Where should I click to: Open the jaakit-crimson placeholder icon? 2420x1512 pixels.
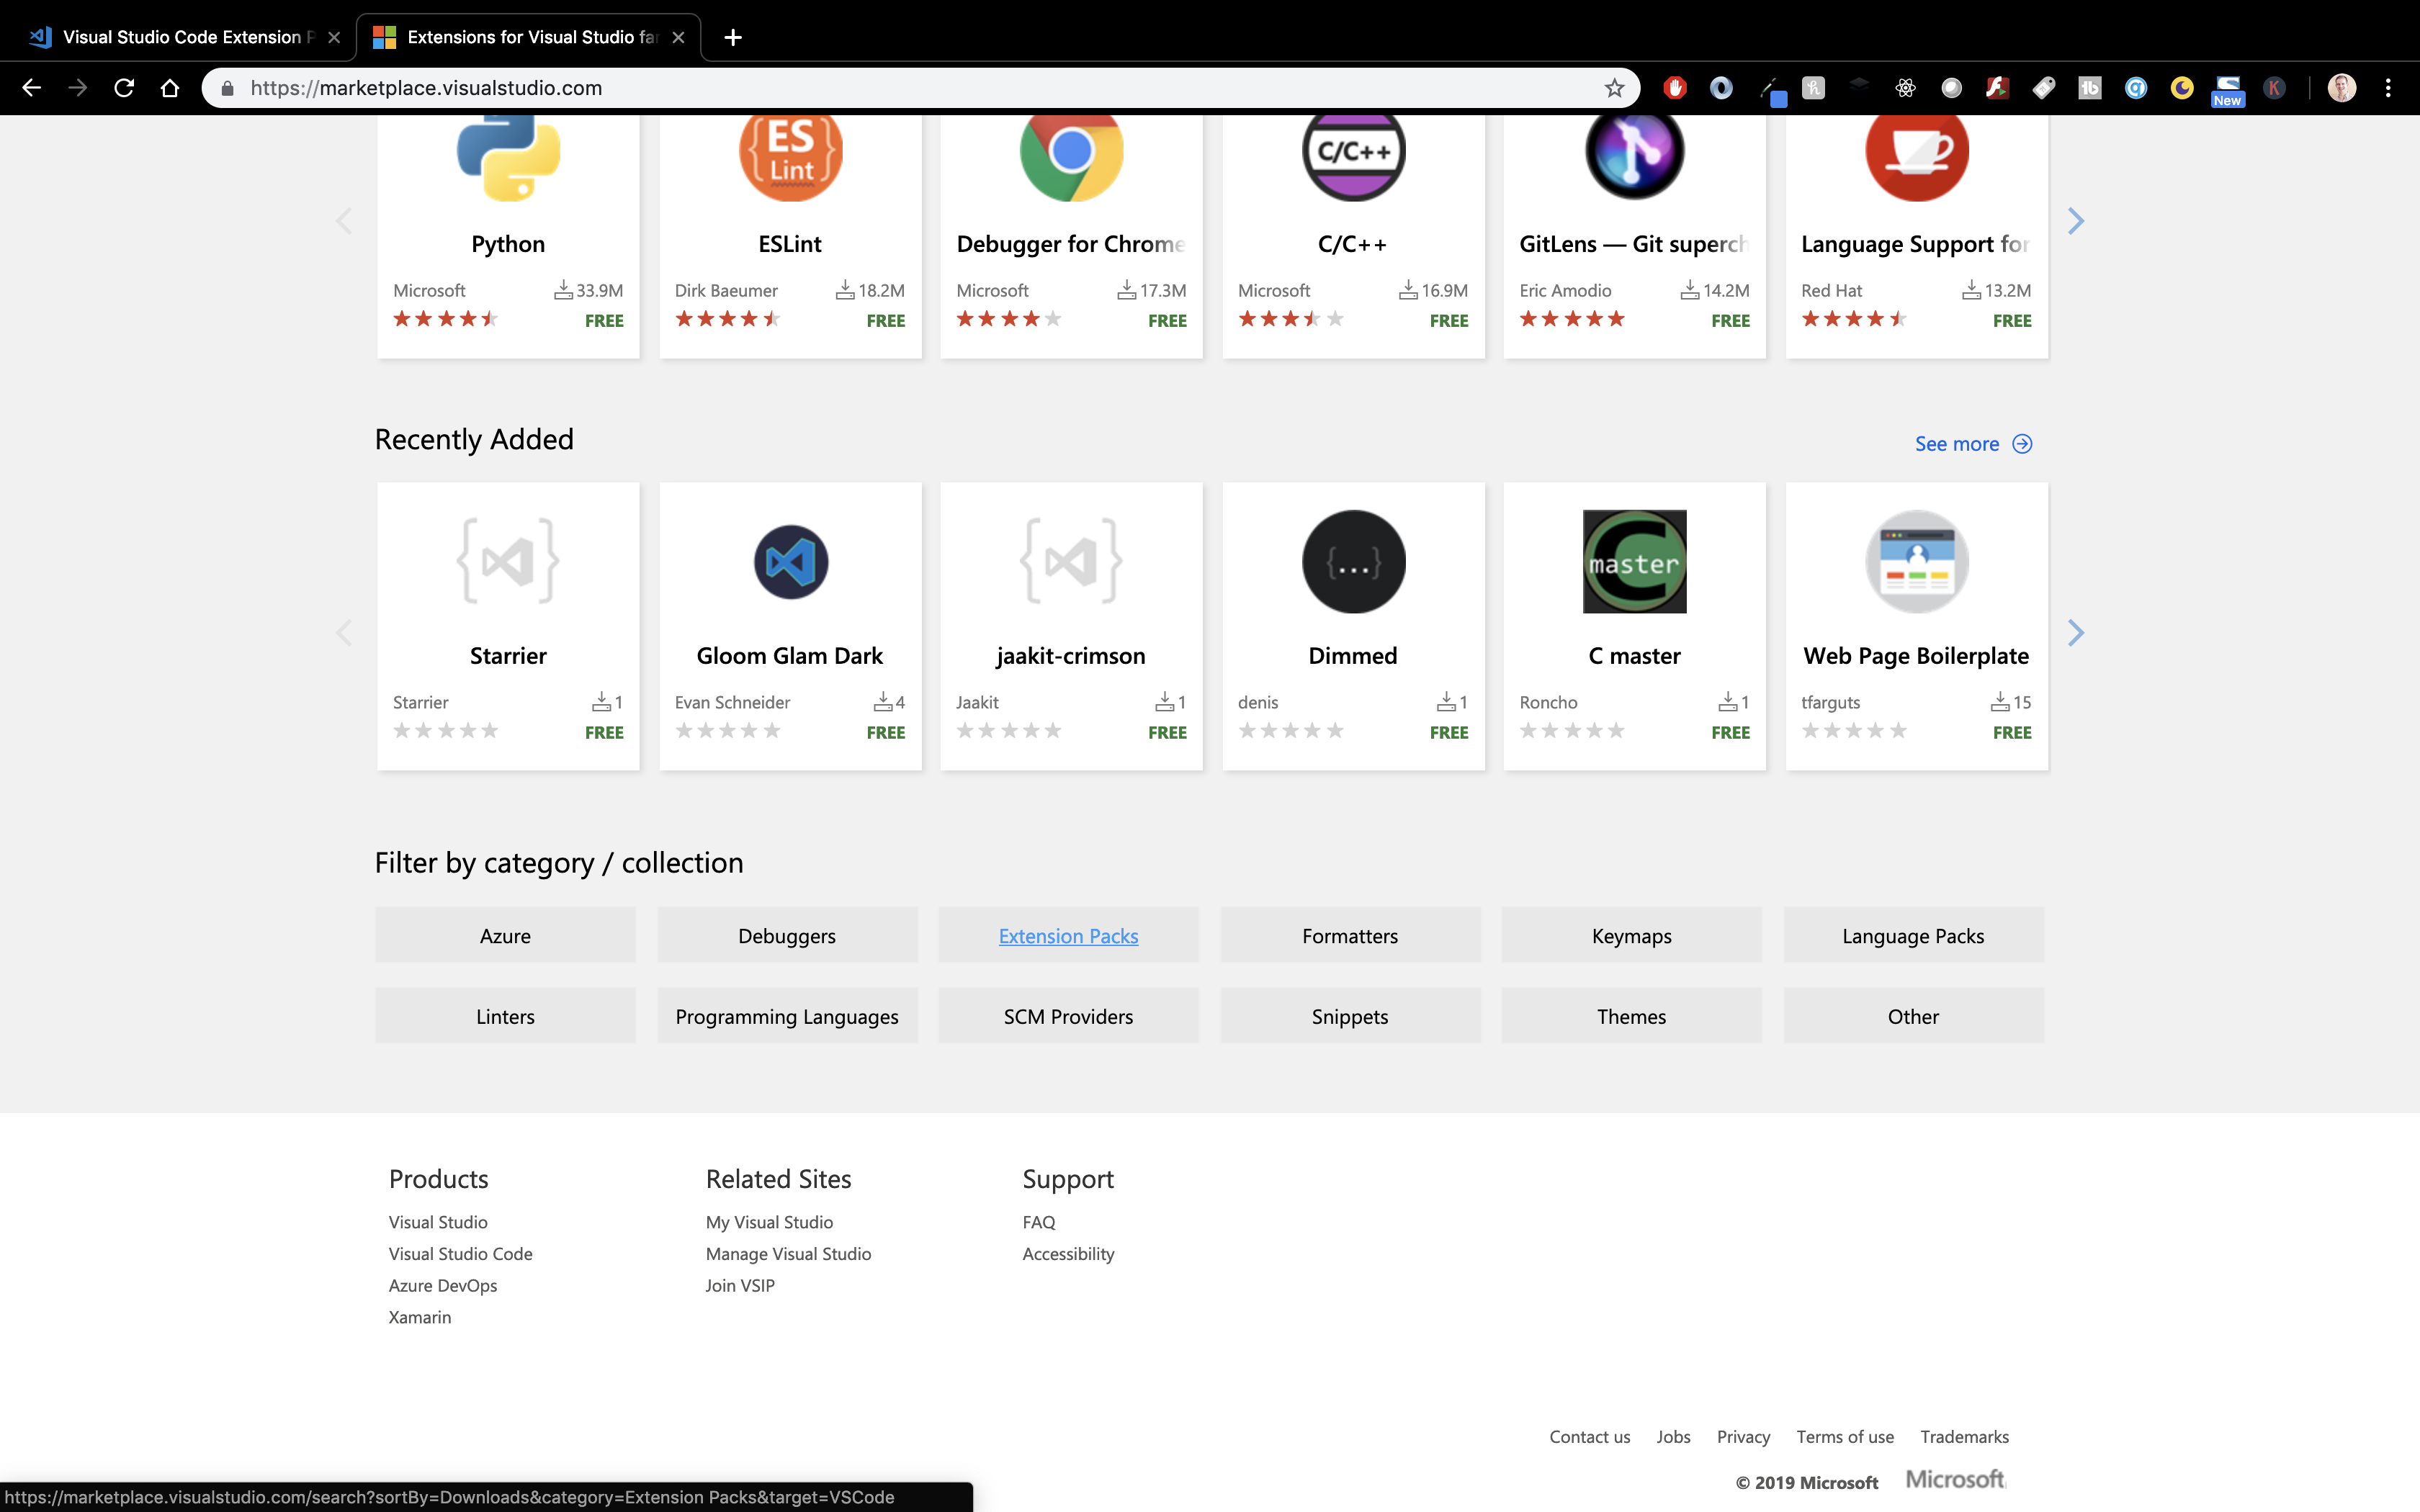(x=1071, y=561)
